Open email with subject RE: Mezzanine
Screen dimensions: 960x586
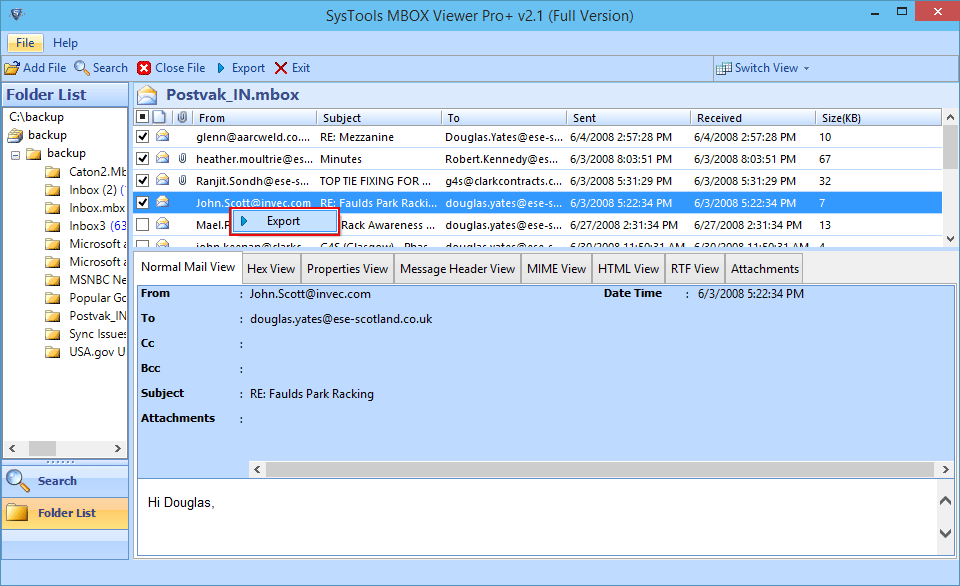pos(356,137)
